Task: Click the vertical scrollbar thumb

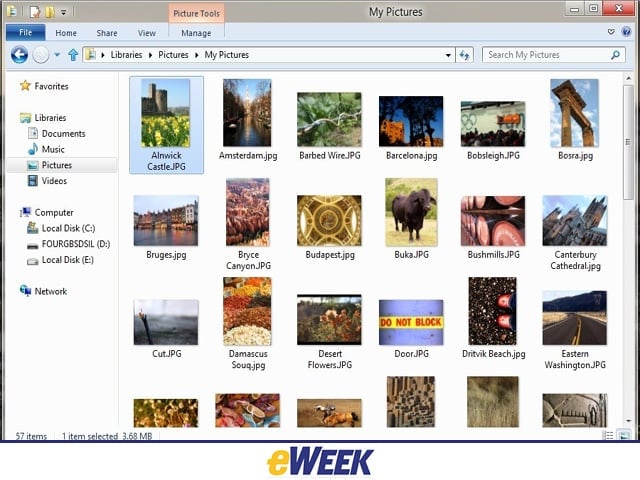Action: (628, 141)
